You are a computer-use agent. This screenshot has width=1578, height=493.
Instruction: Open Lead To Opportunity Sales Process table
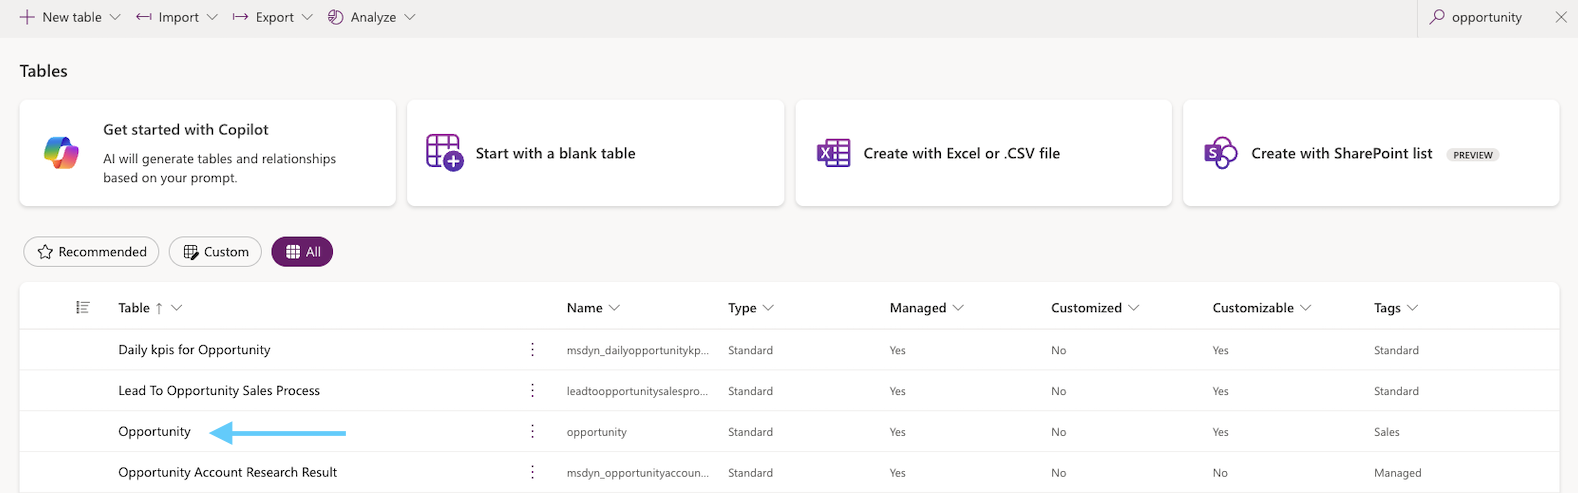point(219,391)
